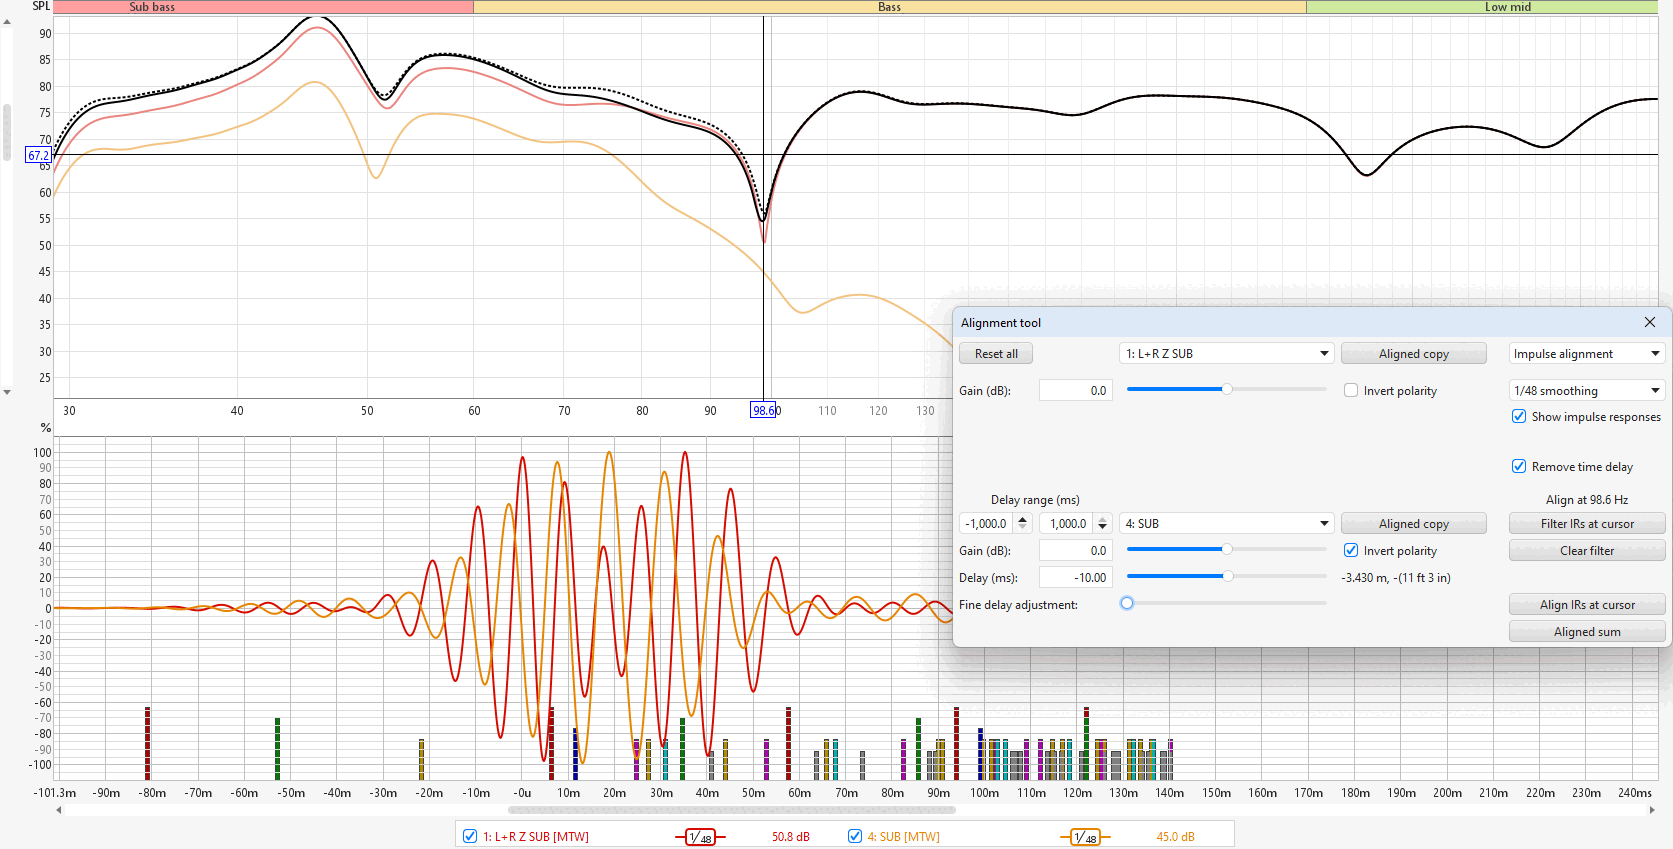Click the Delay (ms) input field
The image size is (1673, 849).
point(1075,578)
